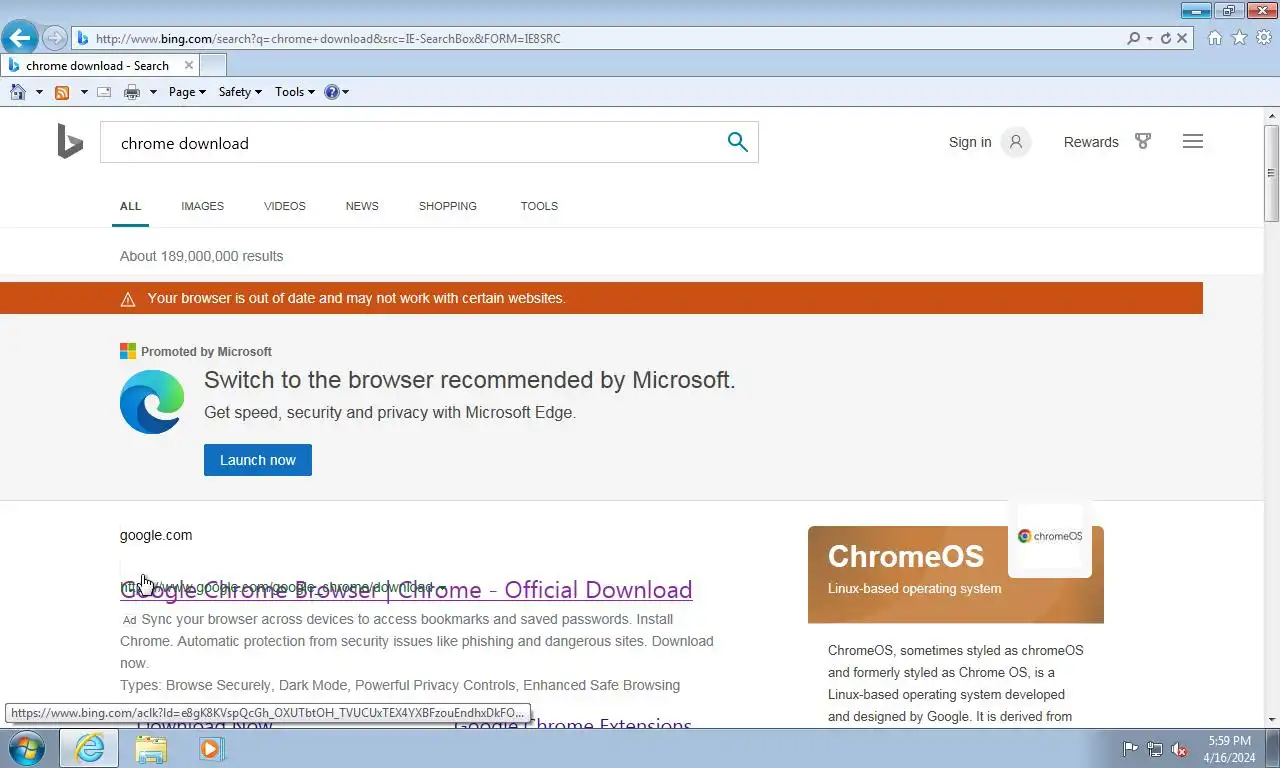Open the Bing hamburger menu
The image size is (1280, 768).
[1192, 142]
